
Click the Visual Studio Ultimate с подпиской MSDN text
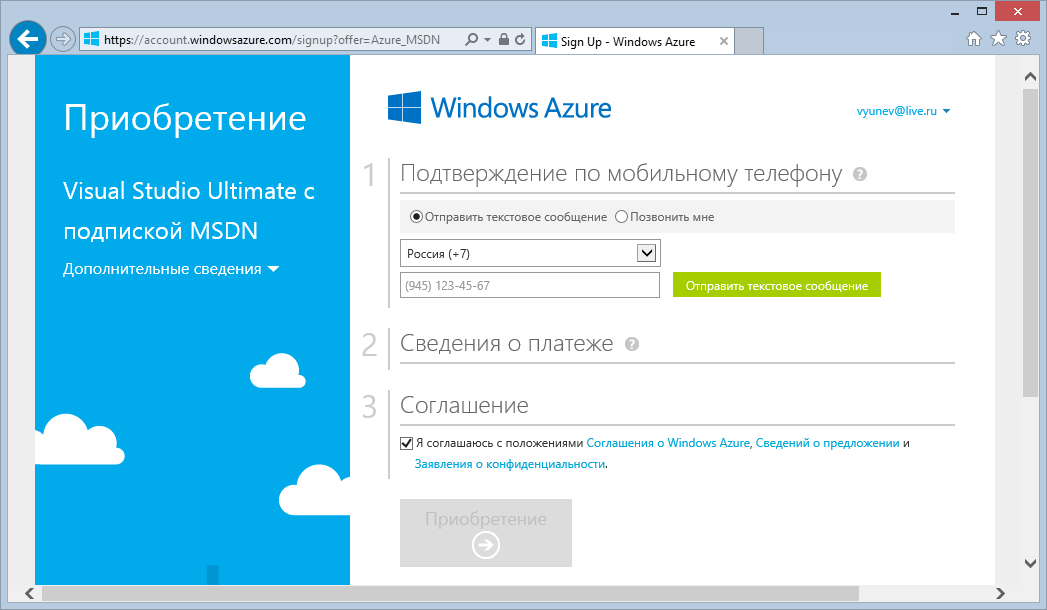(189, 210)
